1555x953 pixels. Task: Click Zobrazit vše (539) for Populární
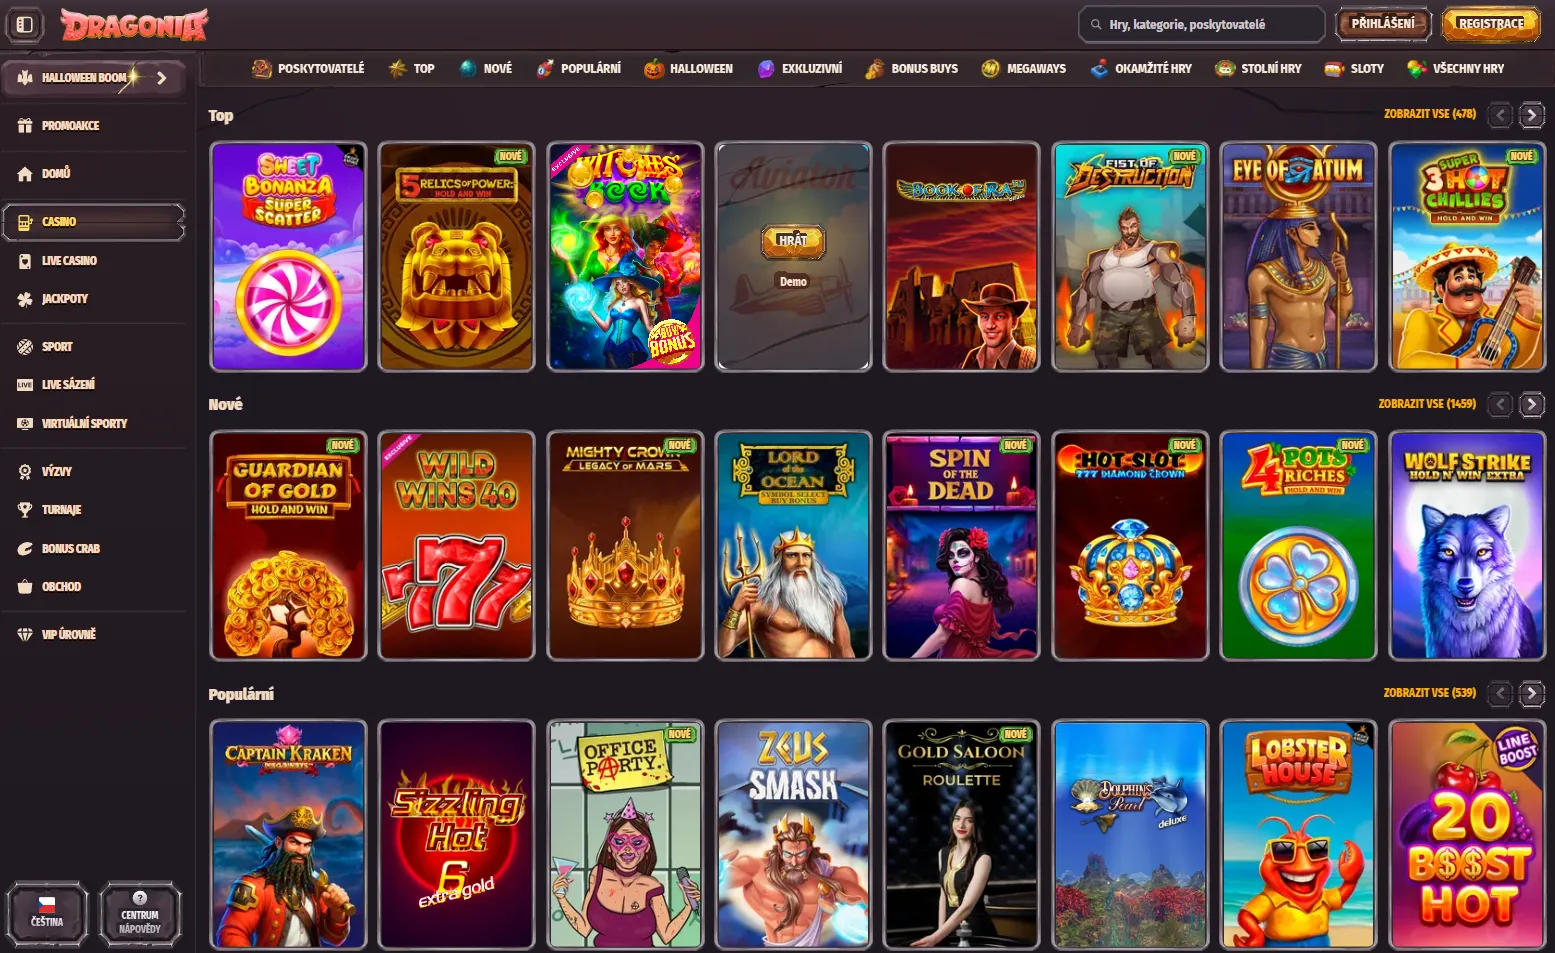pyautogui.click(x=1429, y=693)
